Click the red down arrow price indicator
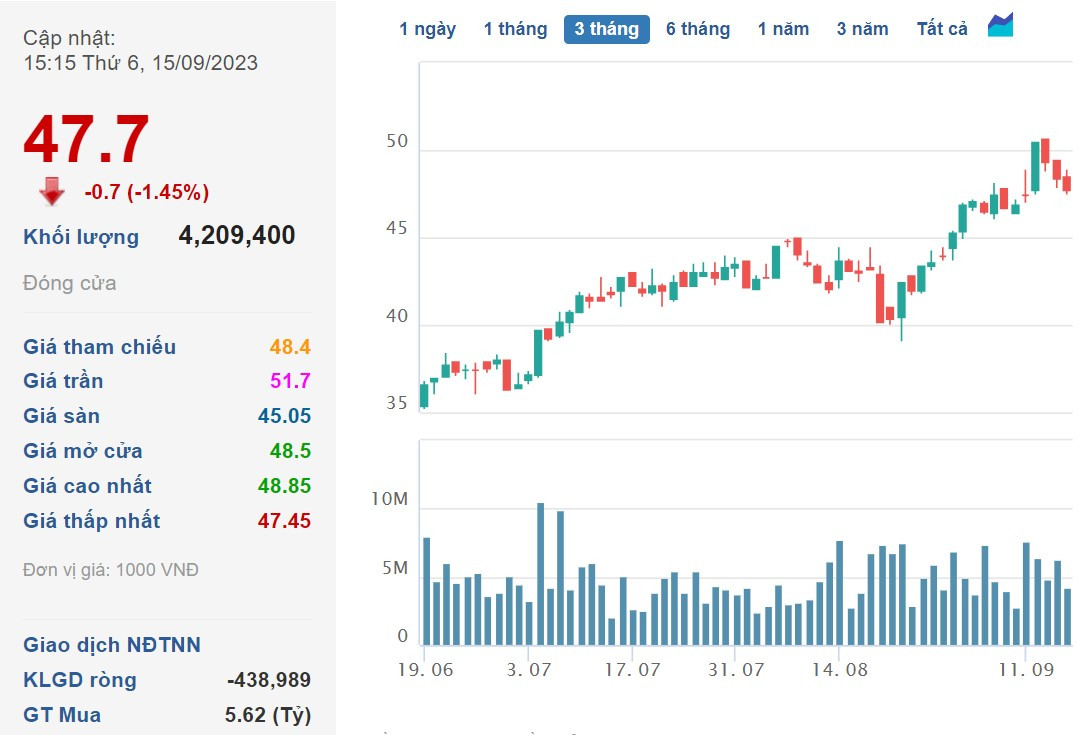 click(52, 191)
